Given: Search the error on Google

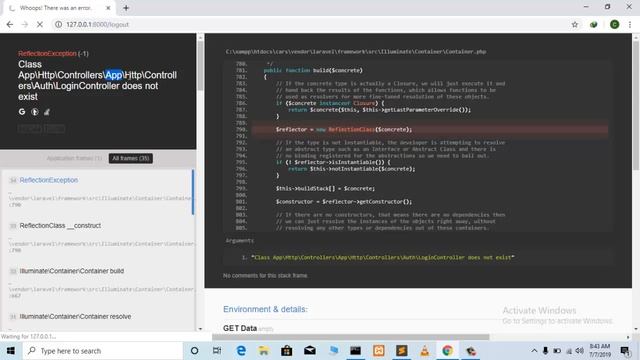Looking at the screenshot, I should [x=22, y=112].
